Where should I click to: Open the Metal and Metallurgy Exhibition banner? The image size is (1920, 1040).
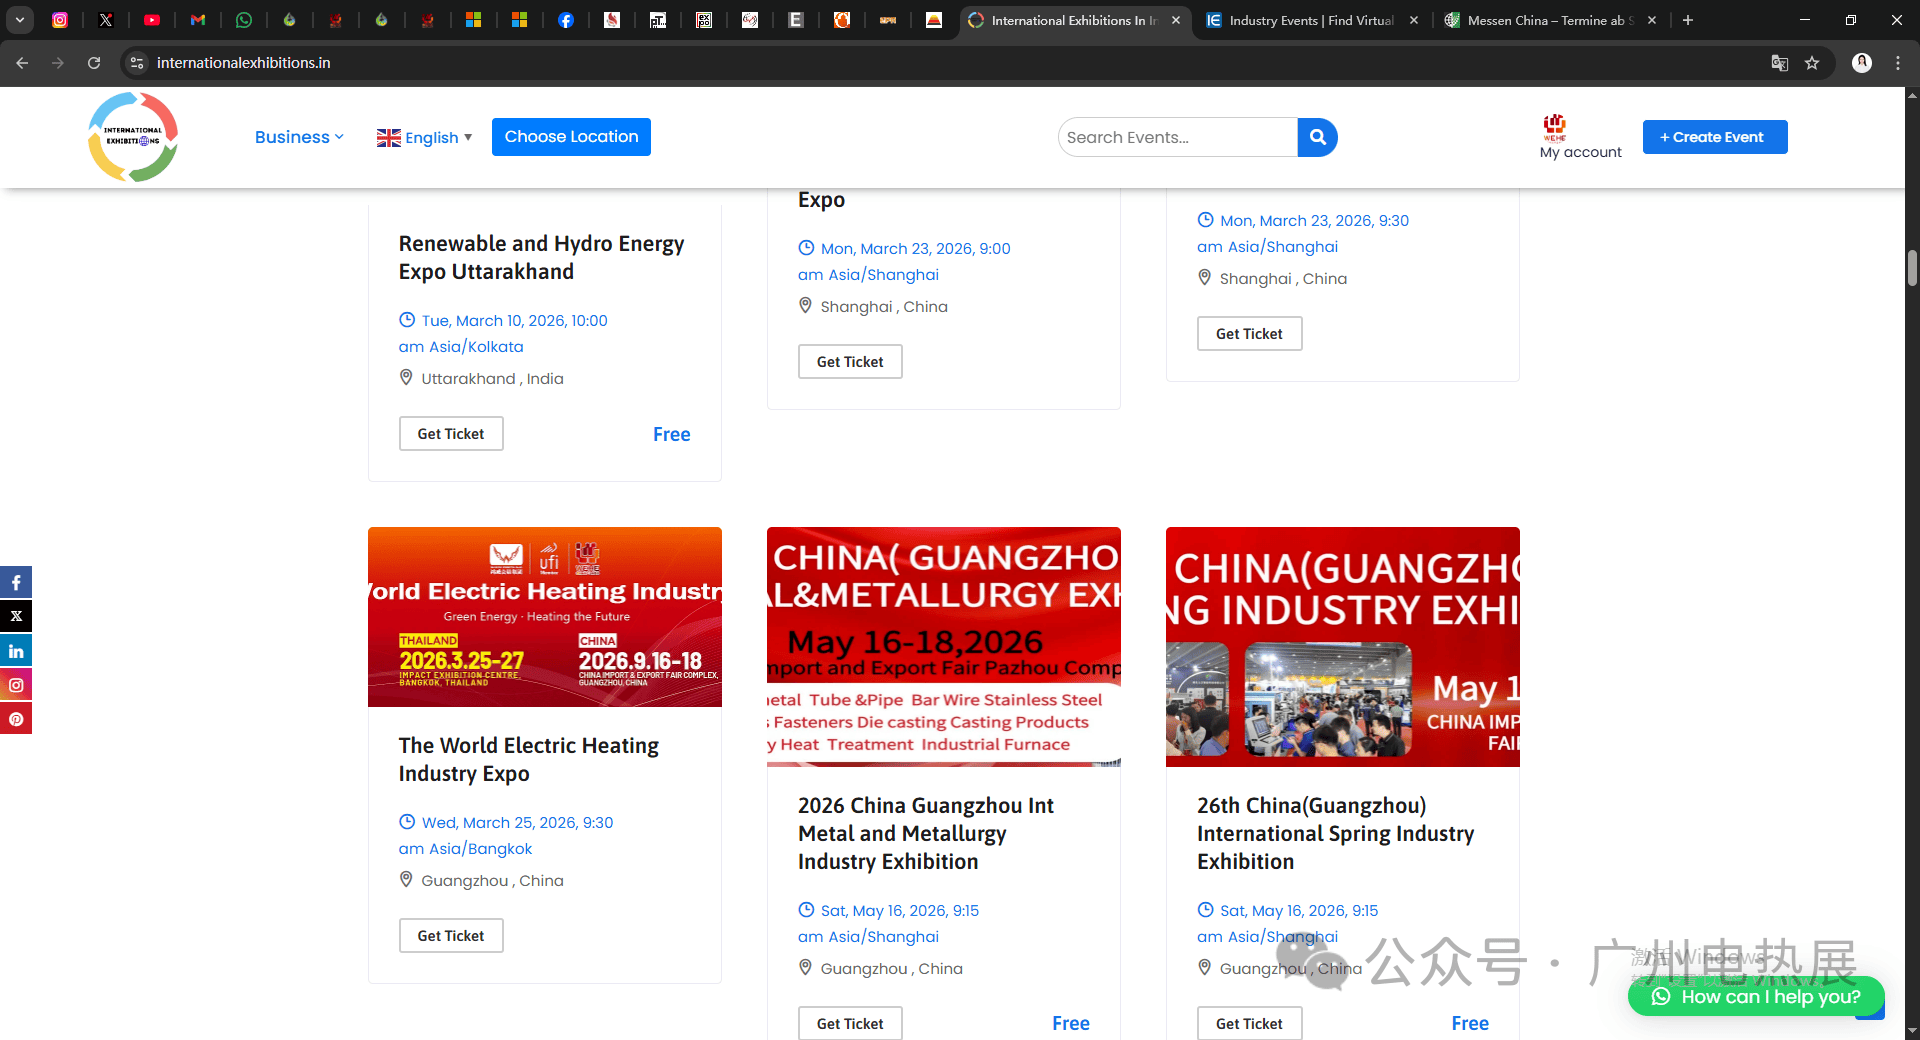943,646
